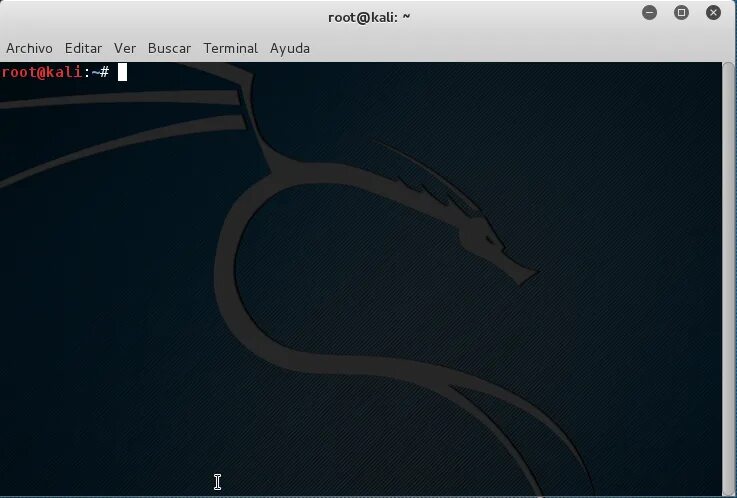
Task: Click the root@kali prompt text
Action: point(55,72)
